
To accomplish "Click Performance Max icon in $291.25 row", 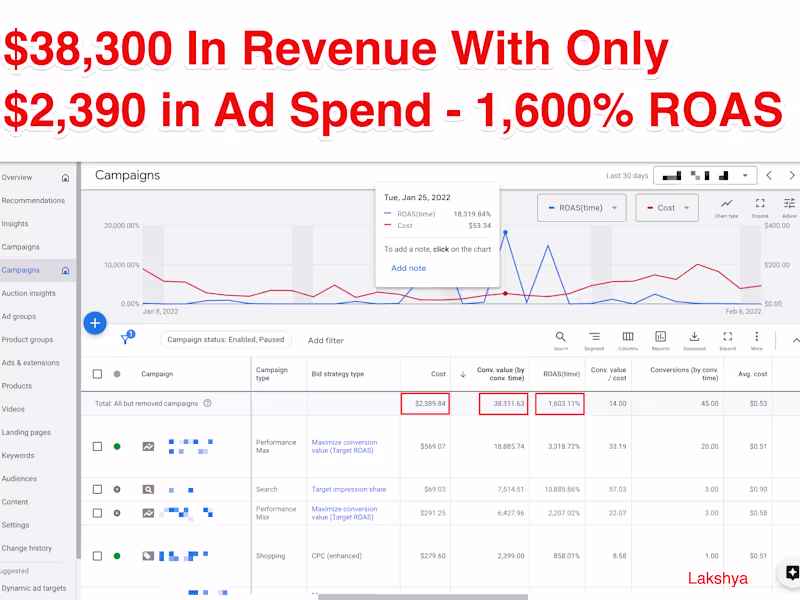I will pos(148,513).
